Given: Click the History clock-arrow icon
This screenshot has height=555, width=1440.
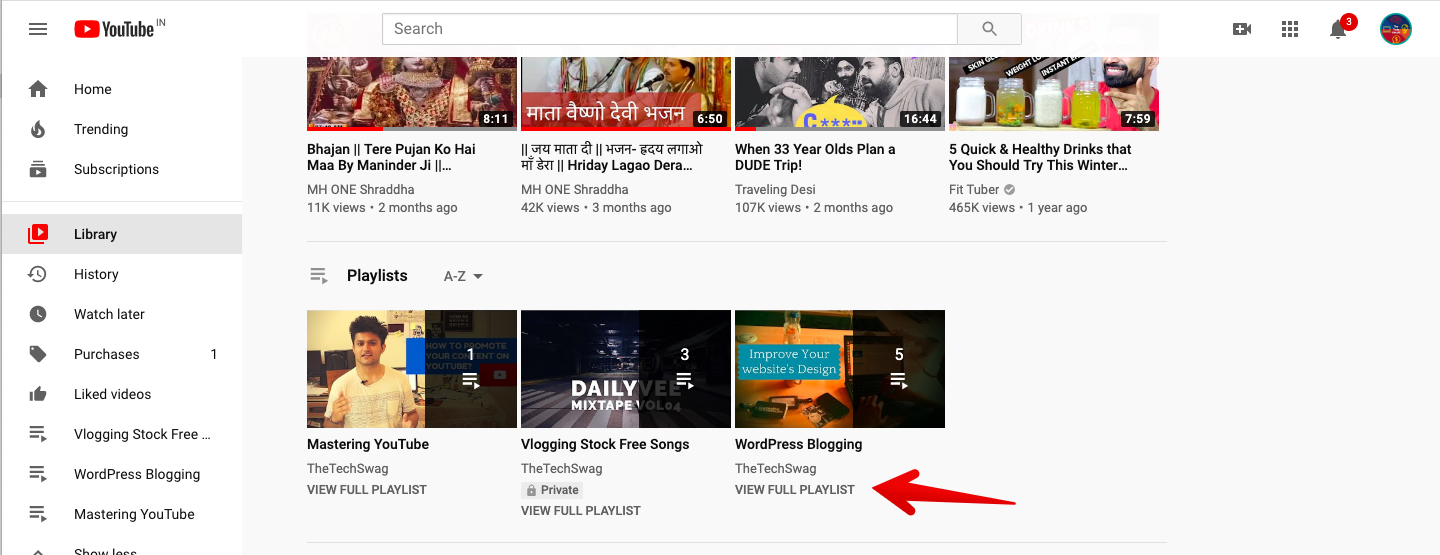Looking at the screenshot, I should tap(38, 274).
